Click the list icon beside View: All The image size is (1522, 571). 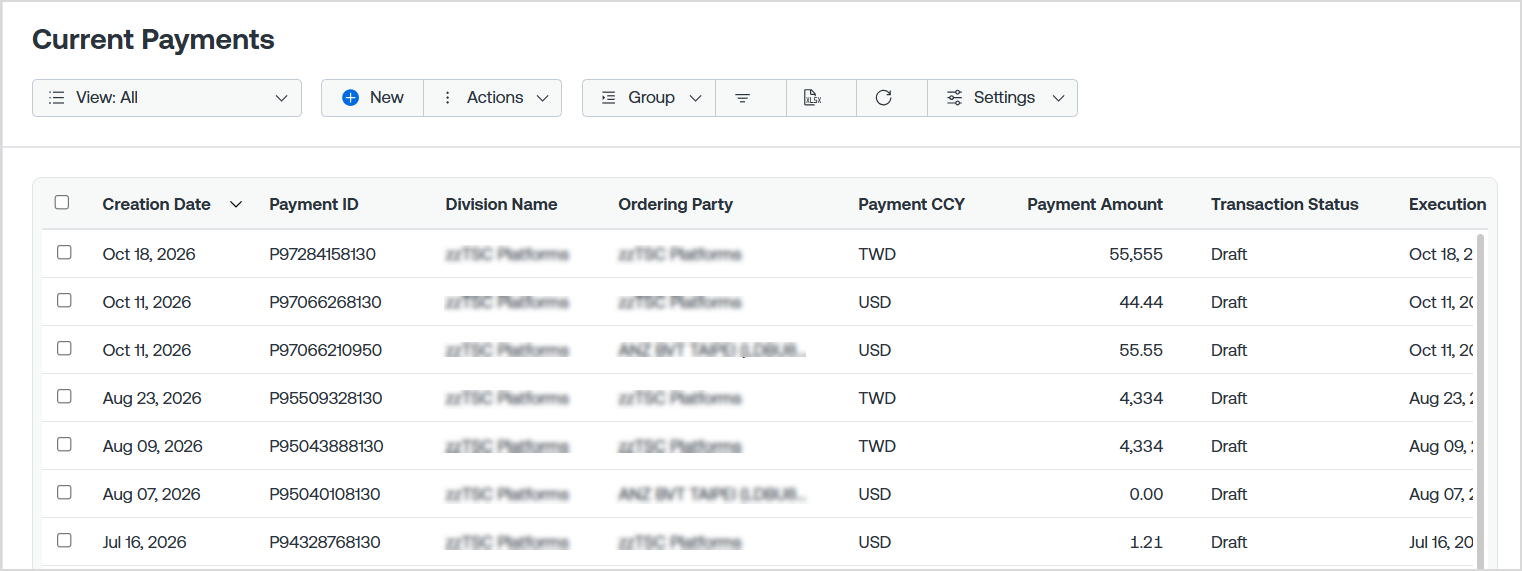[x=57, y=98]
